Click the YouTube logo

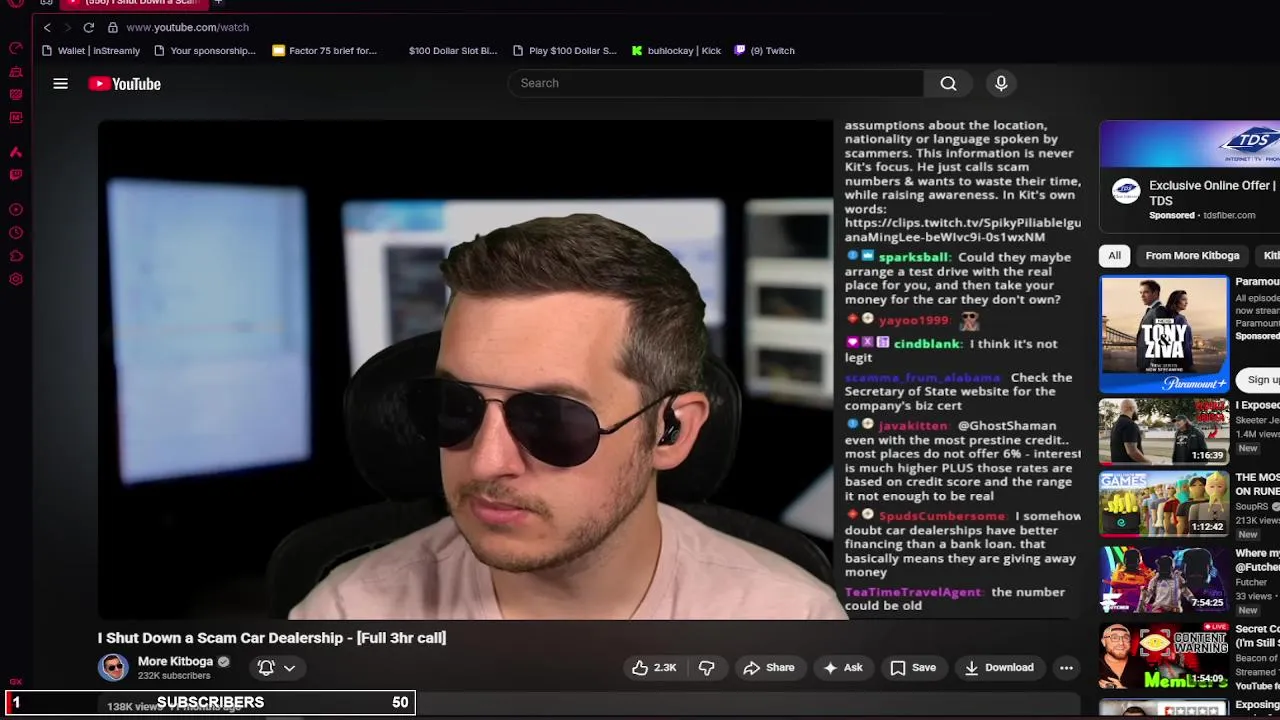click(124, 84)
